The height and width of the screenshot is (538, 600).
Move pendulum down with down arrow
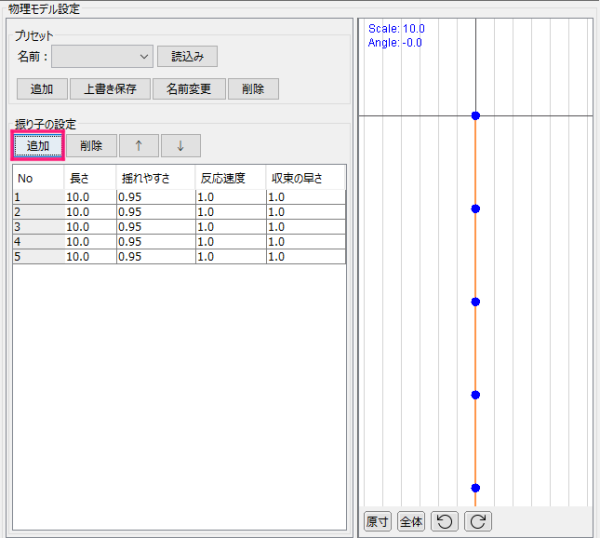(x=181, y=146)
